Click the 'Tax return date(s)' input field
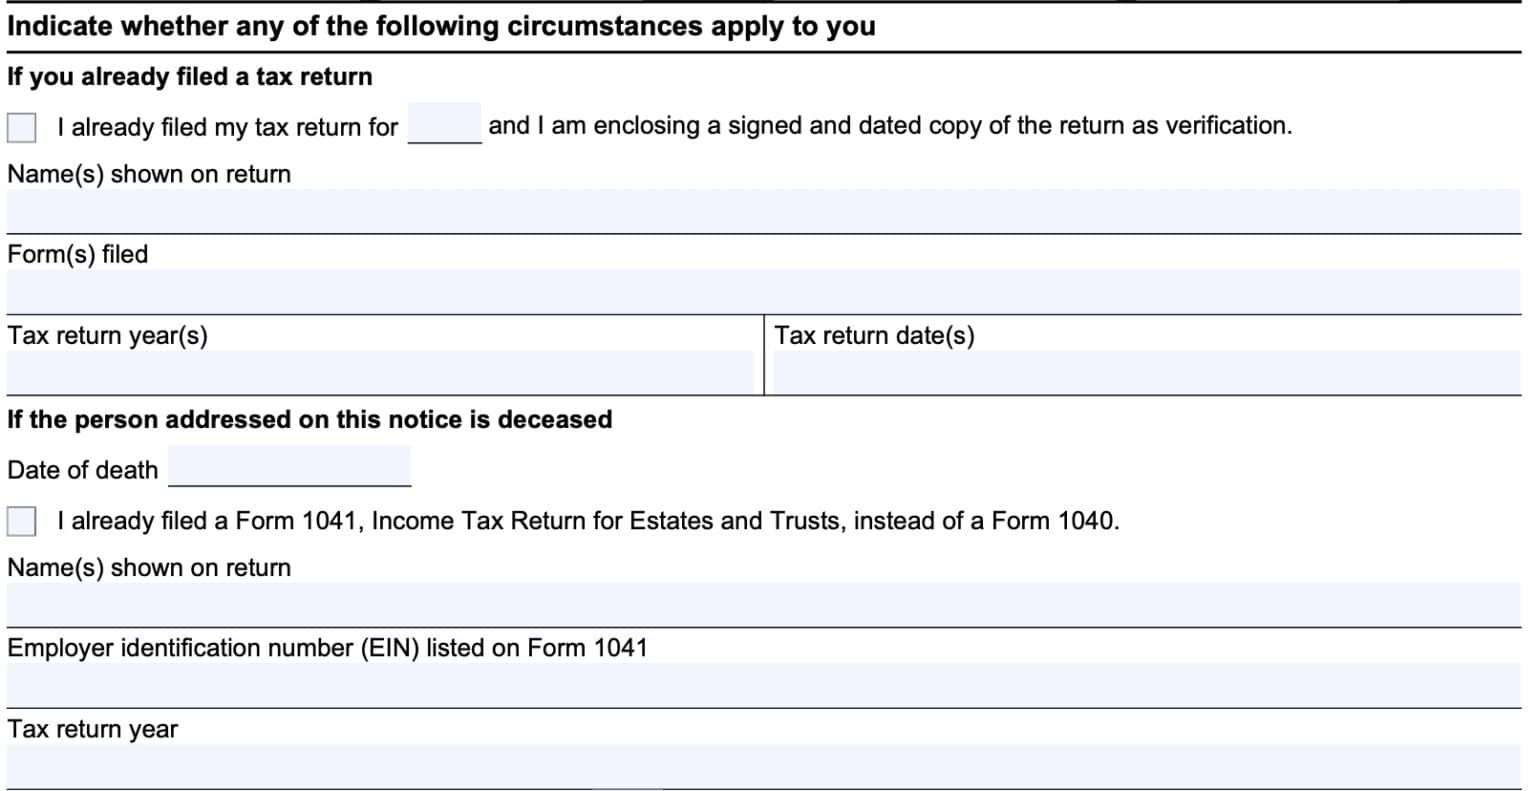Viewport: 1536px width, 791px height. (x=1146, y=372)
